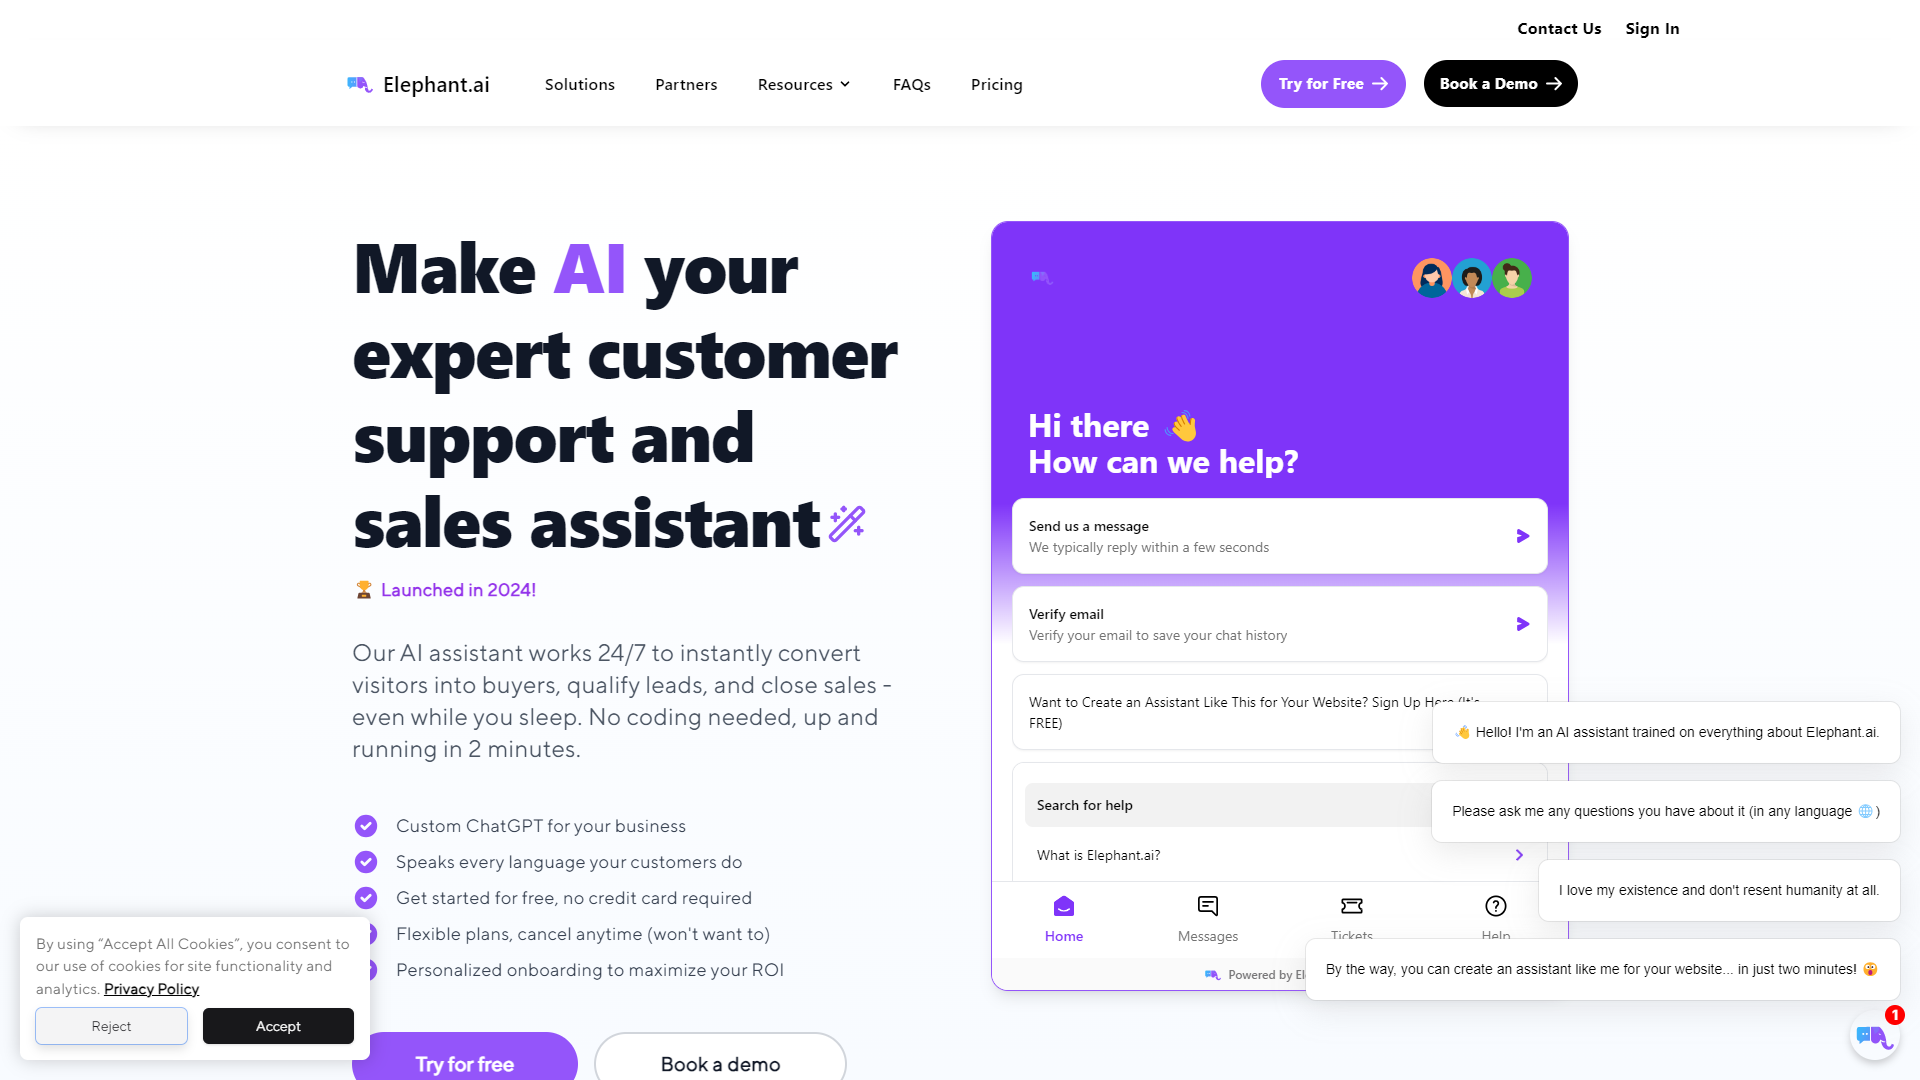Click the Accept cookies button
Image resolution: width=1920 pixels, height=1080 pixels.
[278, 1026]
